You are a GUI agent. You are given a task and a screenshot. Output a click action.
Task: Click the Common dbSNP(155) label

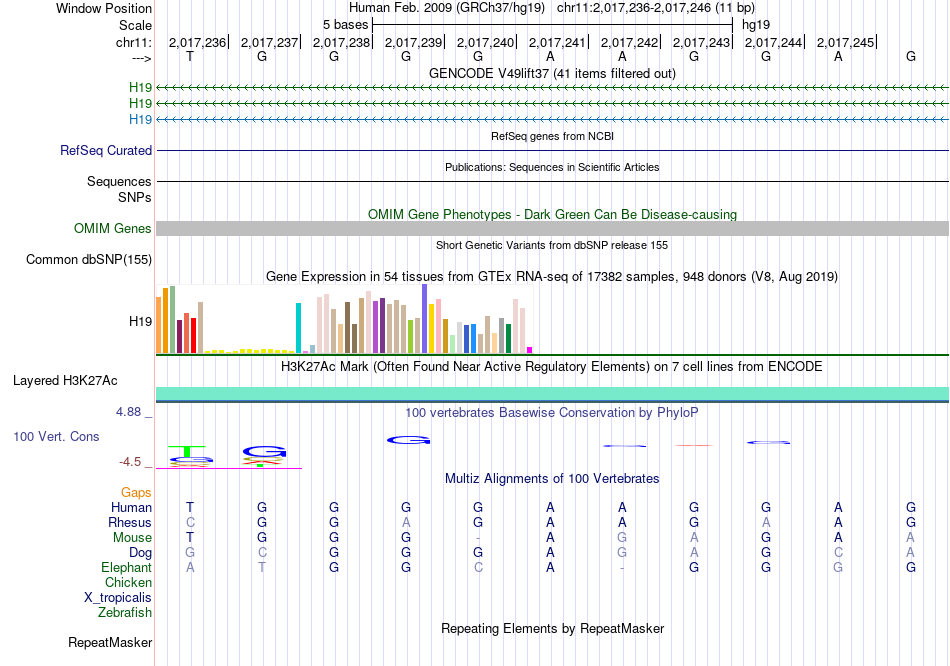(88, 259)
